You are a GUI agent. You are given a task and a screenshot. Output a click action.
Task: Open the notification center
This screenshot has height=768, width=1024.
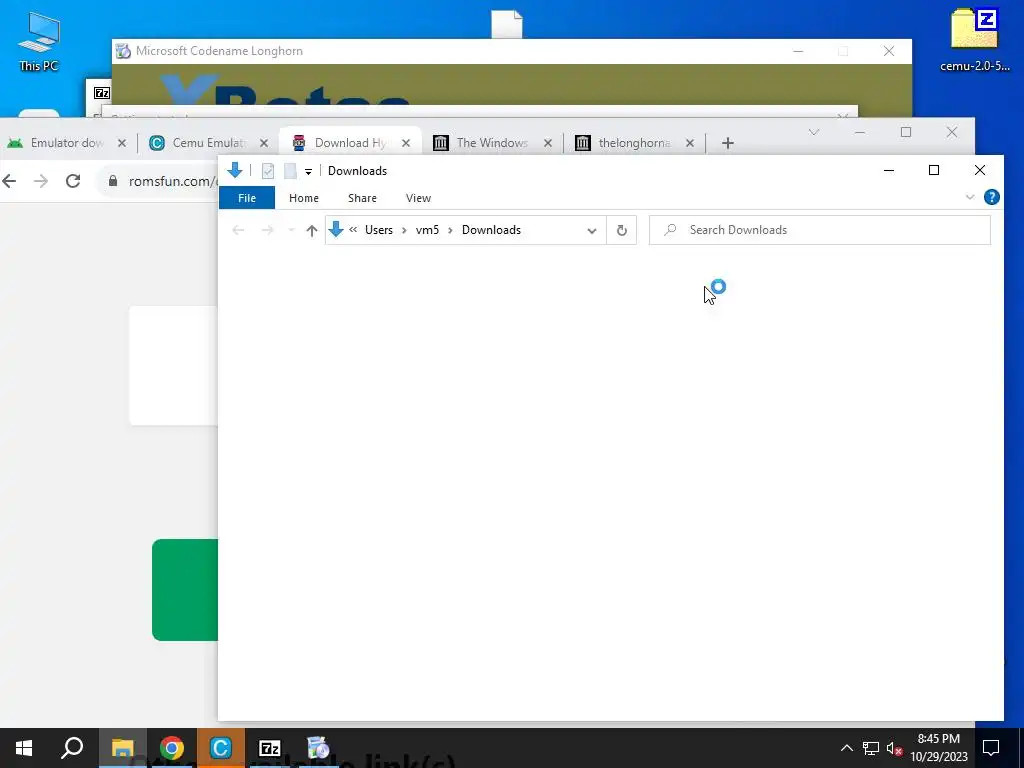[x=991, y=748]
